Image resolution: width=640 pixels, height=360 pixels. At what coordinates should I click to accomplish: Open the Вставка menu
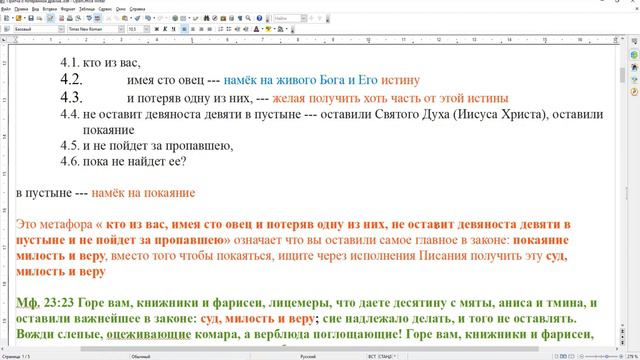coord(50,9)
